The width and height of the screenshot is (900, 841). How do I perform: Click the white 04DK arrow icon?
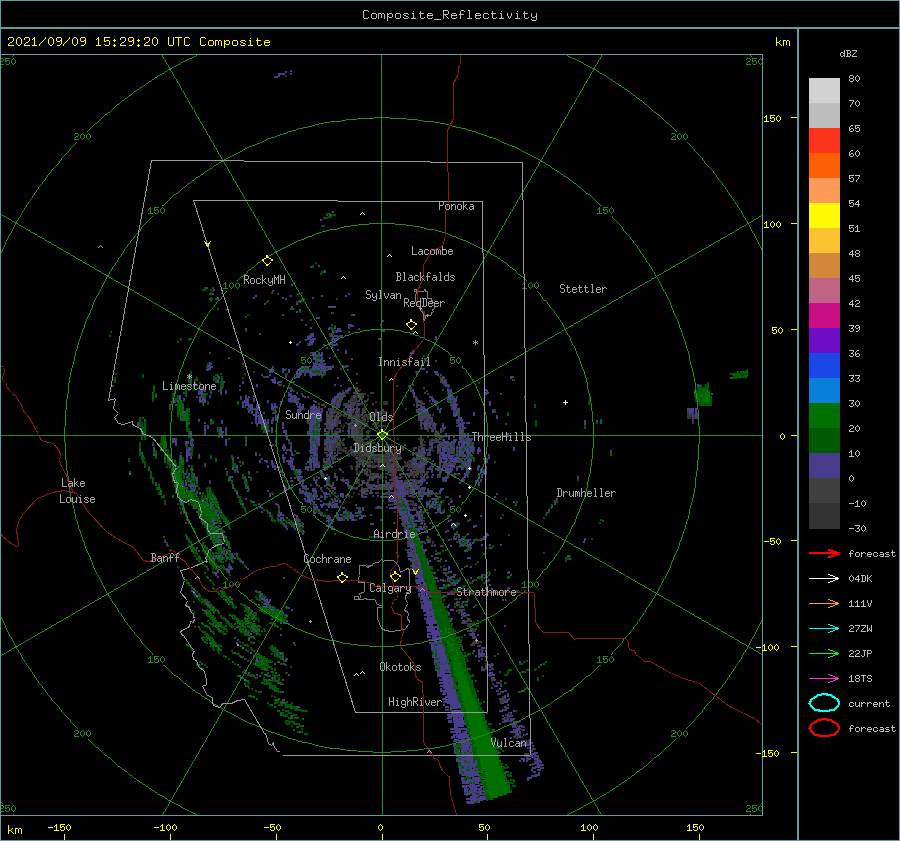coord(824,578)
